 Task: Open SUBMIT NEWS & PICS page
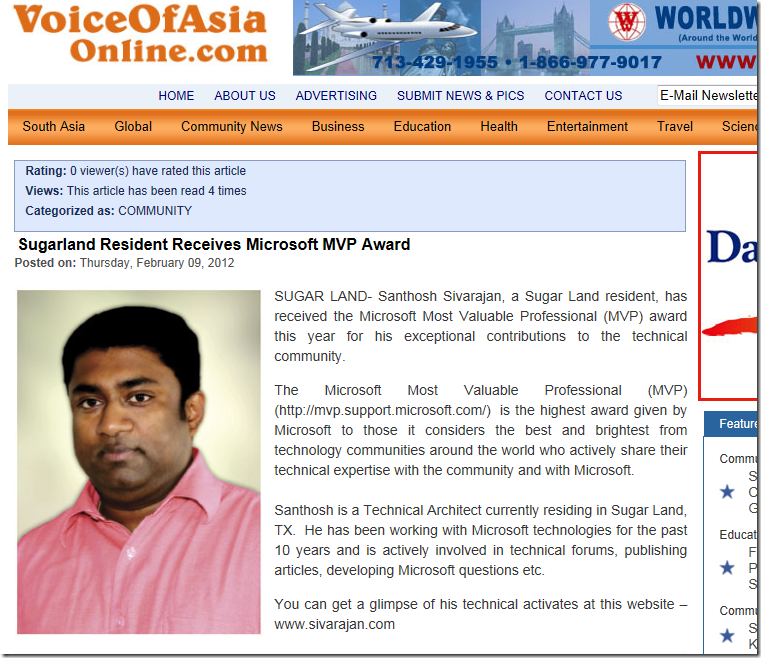pyautogui.click(x=461, y=96)
